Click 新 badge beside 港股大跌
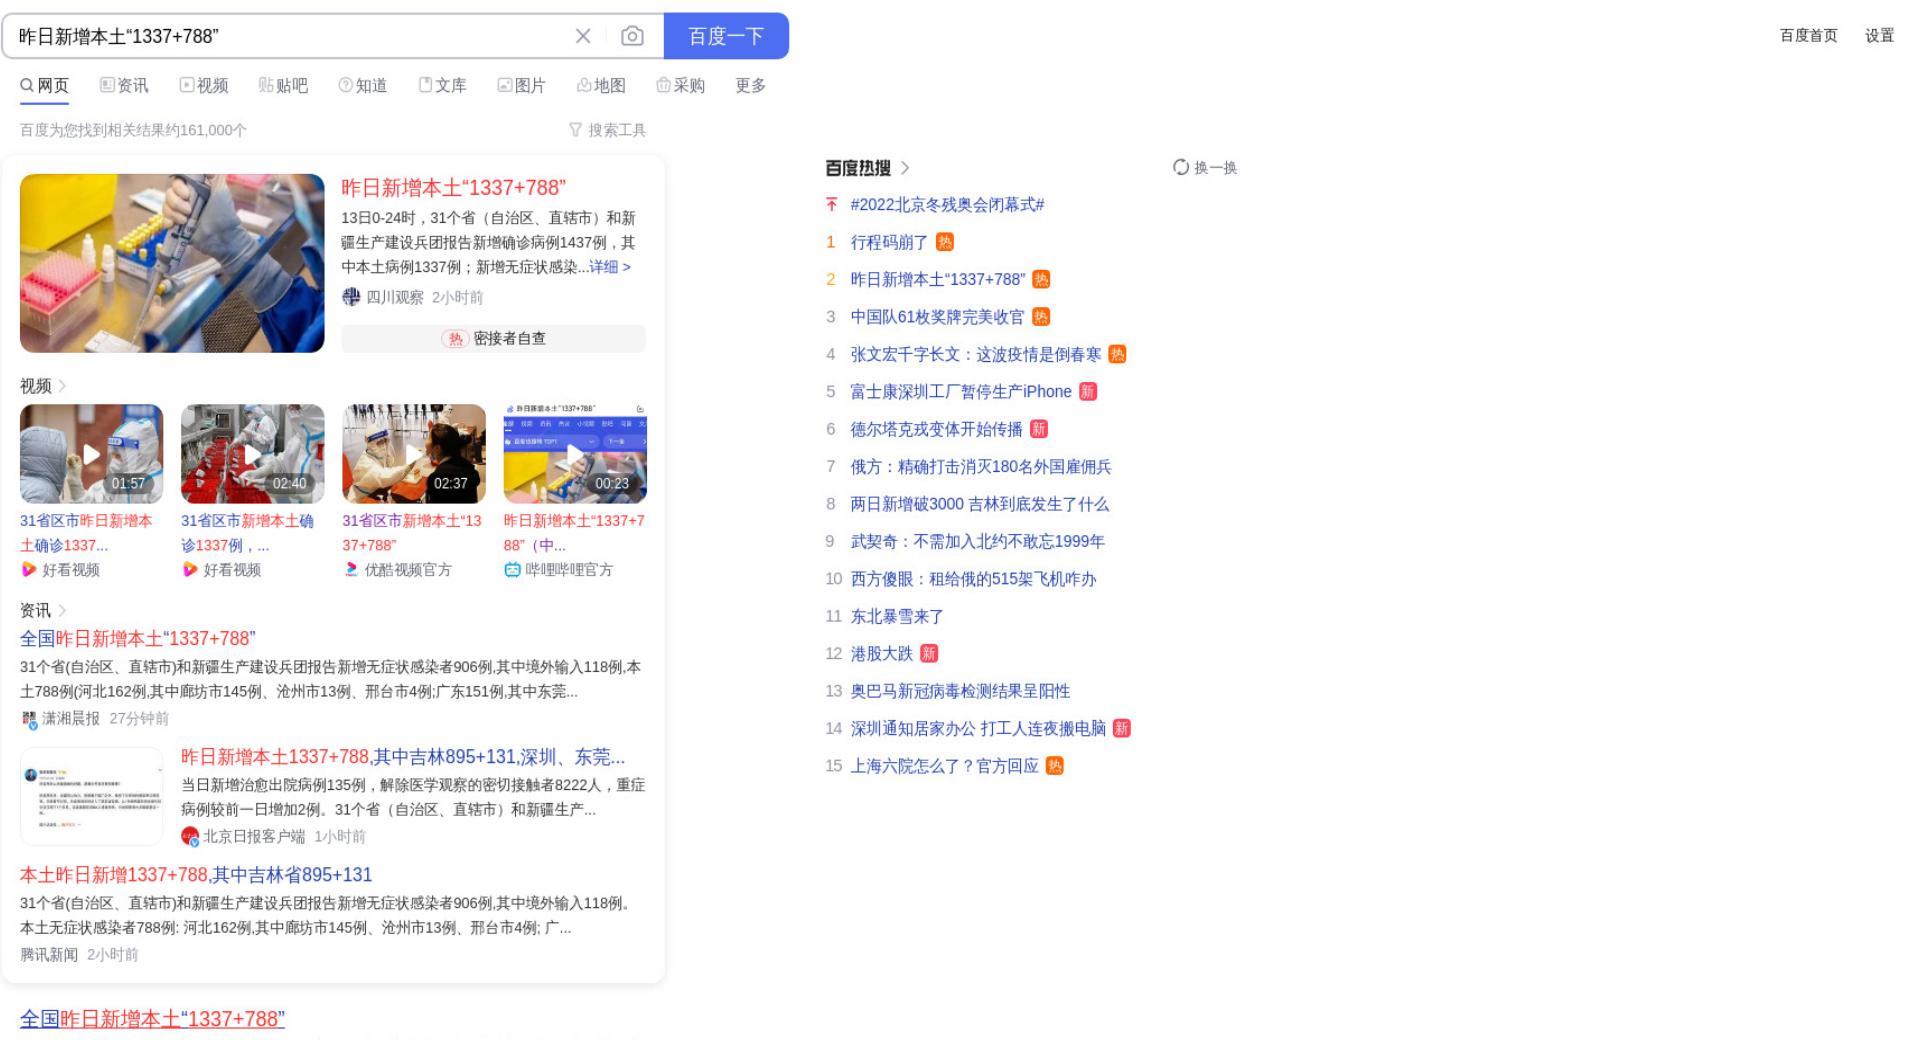Screen dimensions: 1920x1040 coord(929,654)
